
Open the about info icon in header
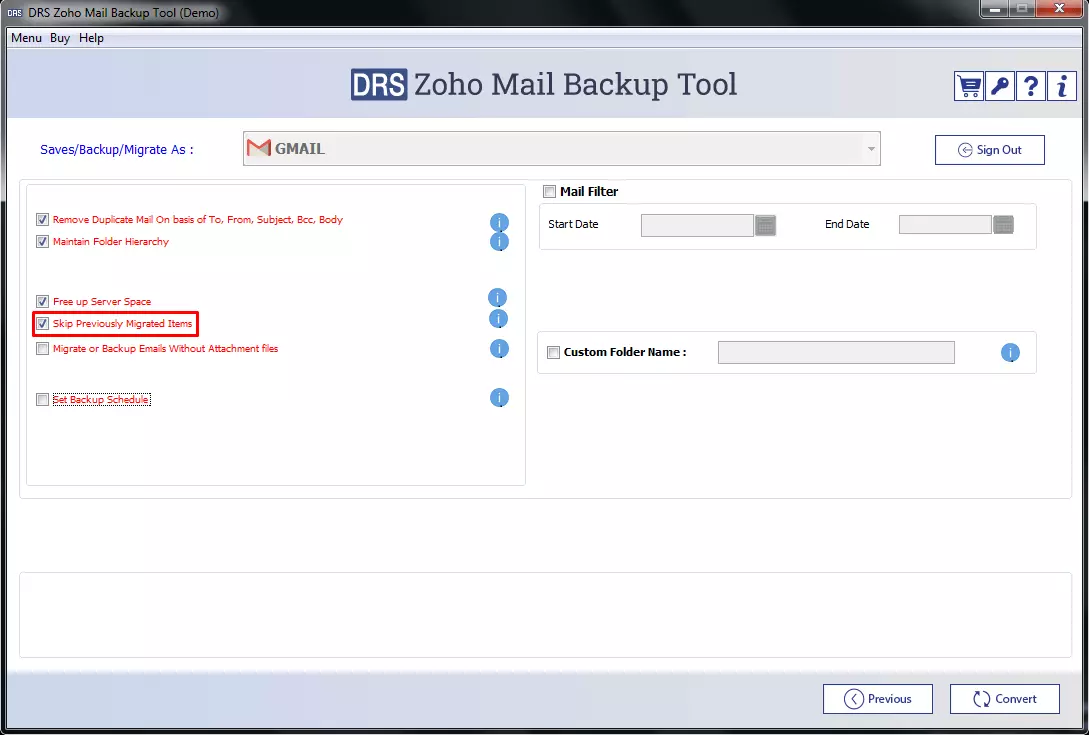click(1062, 86)
